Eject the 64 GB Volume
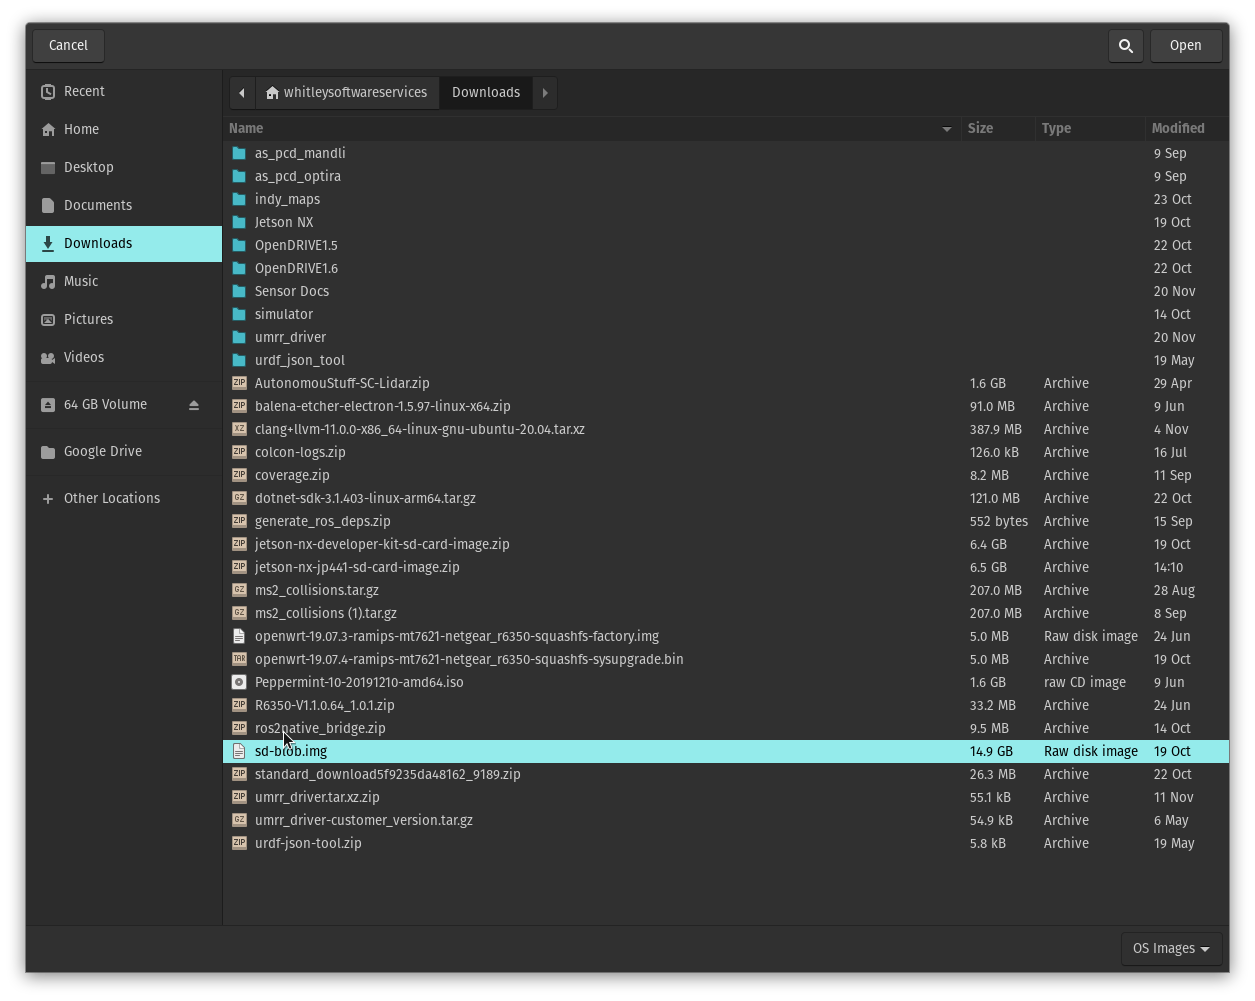 pyautogui.click(x=194, y=405)
